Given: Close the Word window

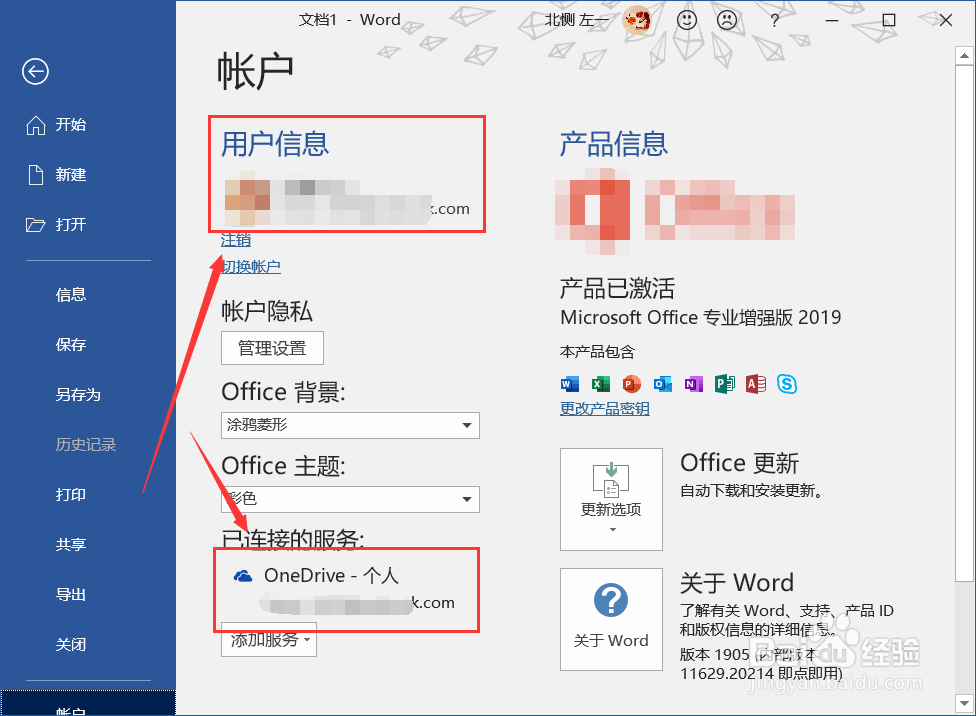Looking at the screenshot, I should click(x=946, y=21).
